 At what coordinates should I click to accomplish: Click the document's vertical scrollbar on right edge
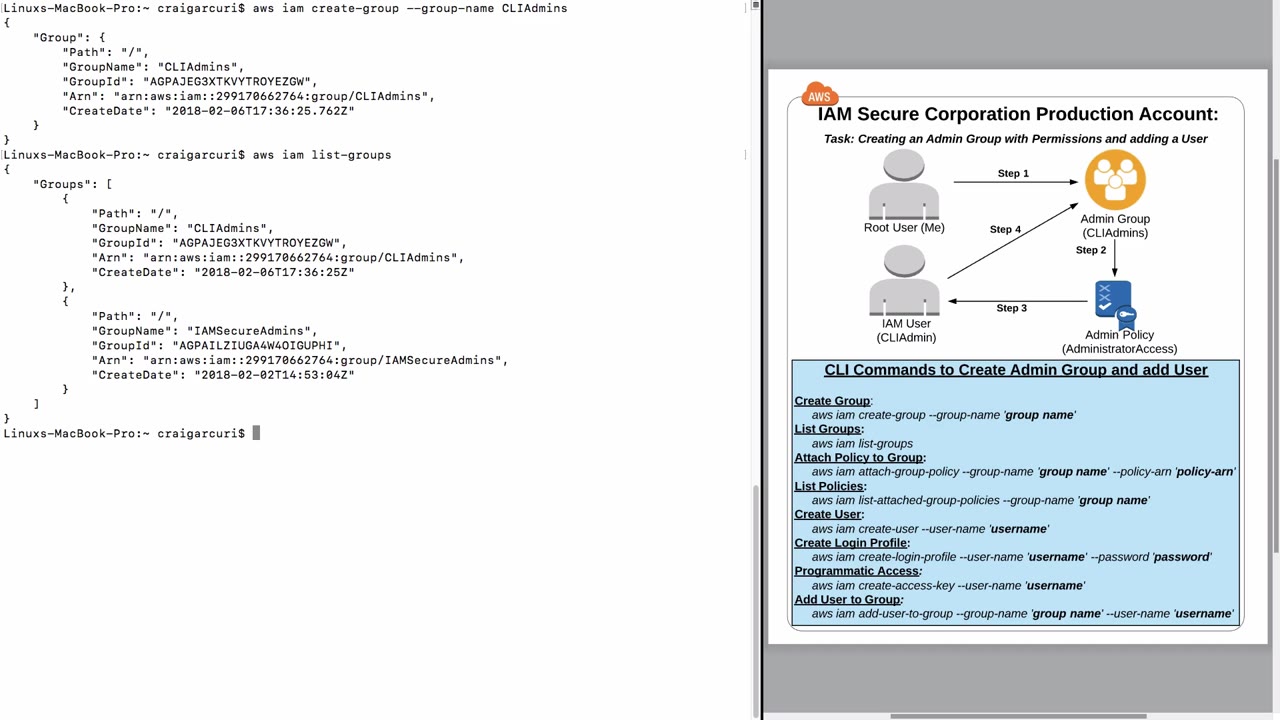click(x=1275, y=355)
